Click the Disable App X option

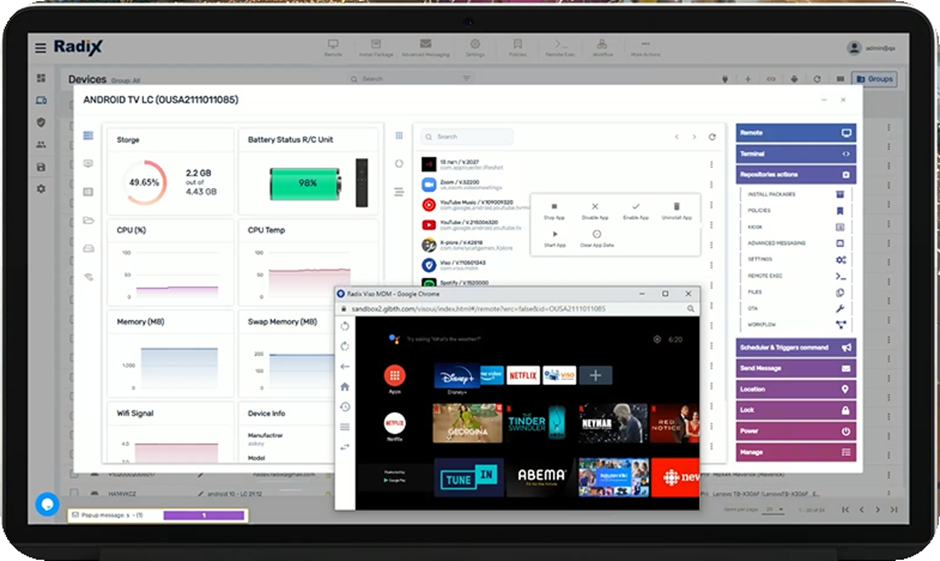(595, 206)
